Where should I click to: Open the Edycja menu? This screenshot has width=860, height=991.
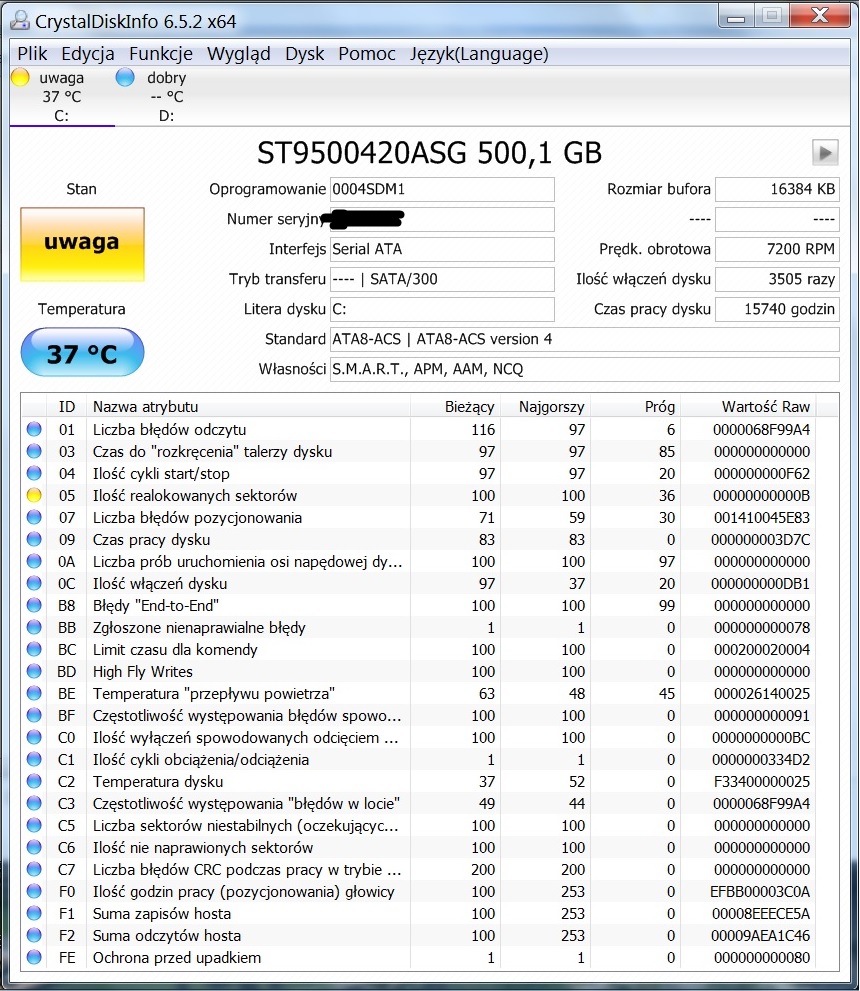pyautogui.click(x=88, y=54)
